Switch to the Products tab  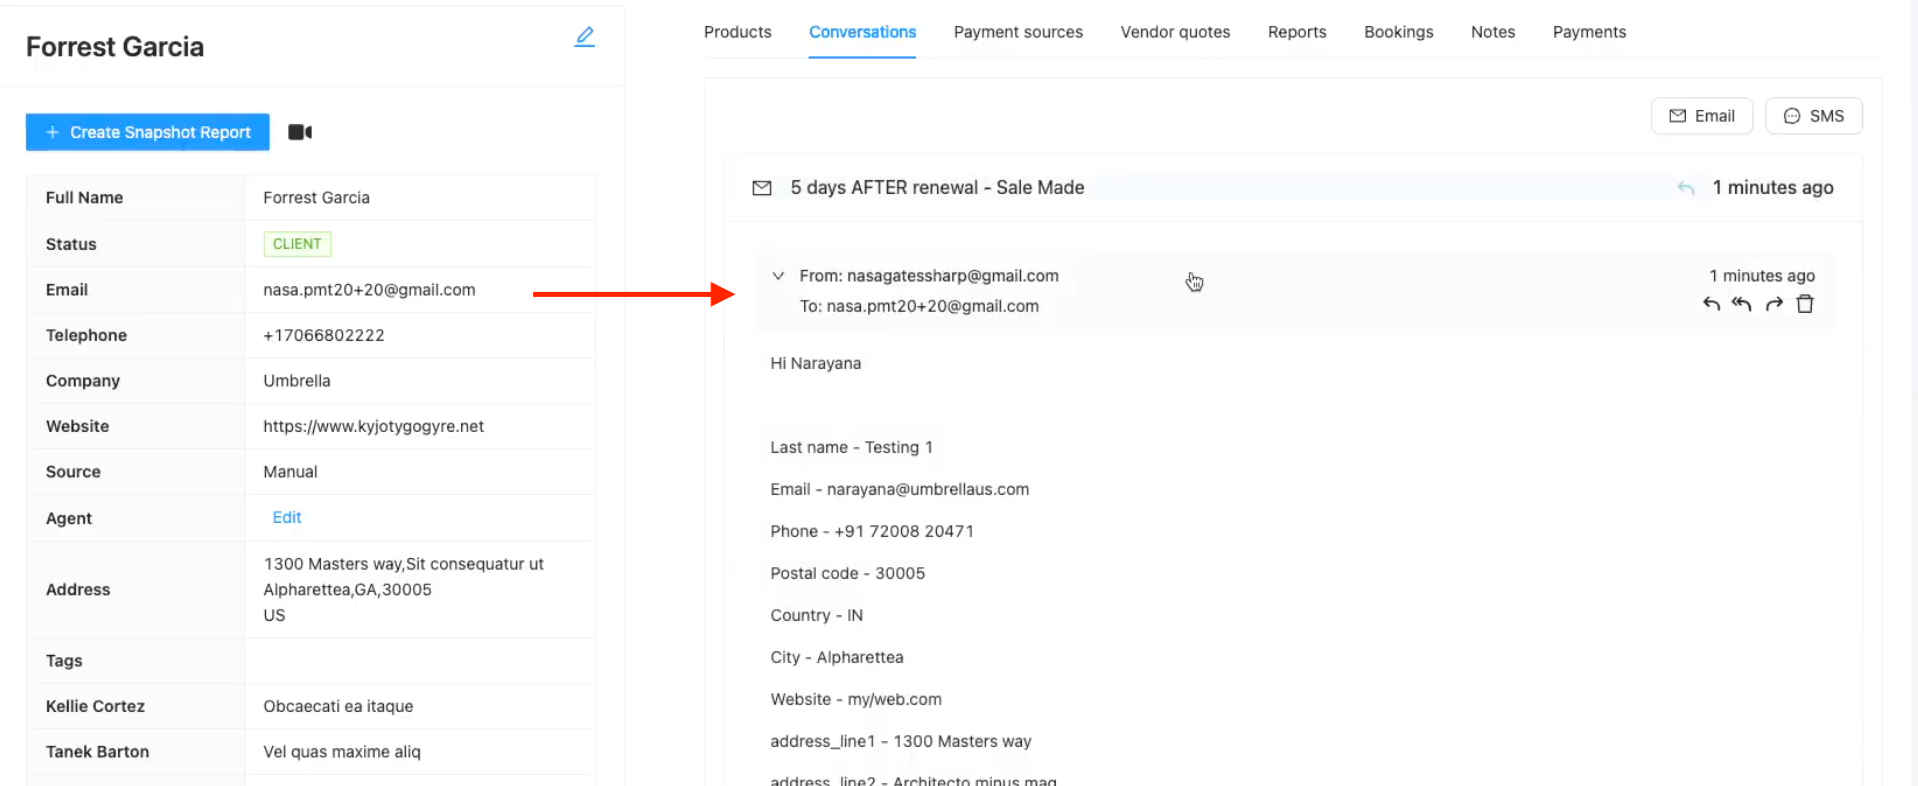[737, 32]
